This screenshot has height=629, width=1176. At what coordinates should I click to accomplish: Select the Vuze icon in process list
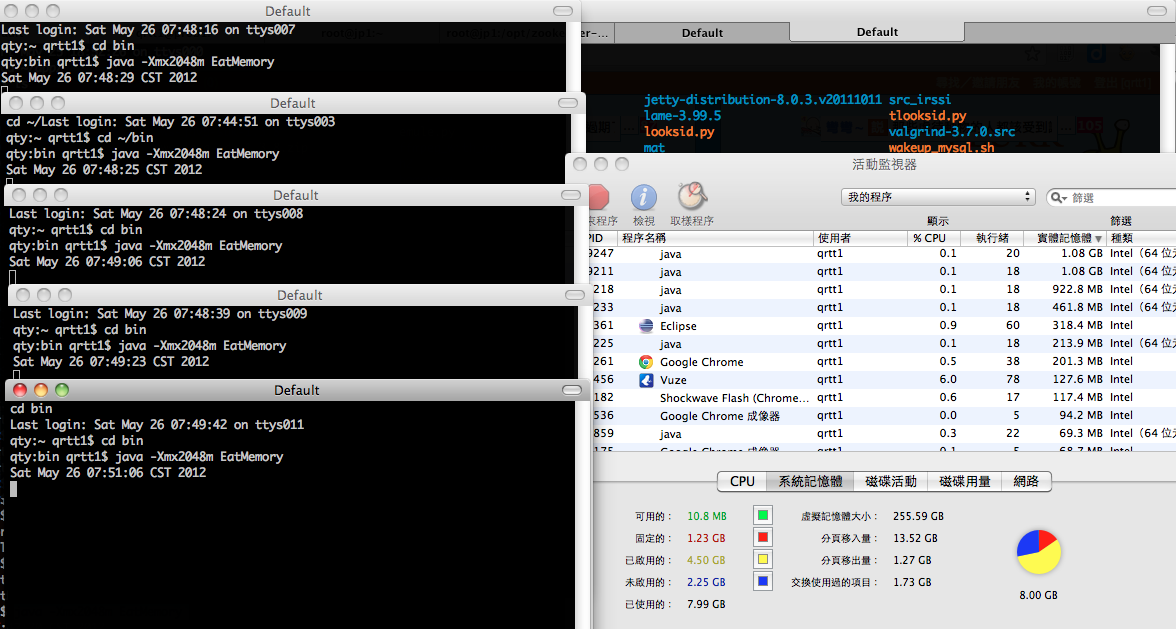point(646,379)
